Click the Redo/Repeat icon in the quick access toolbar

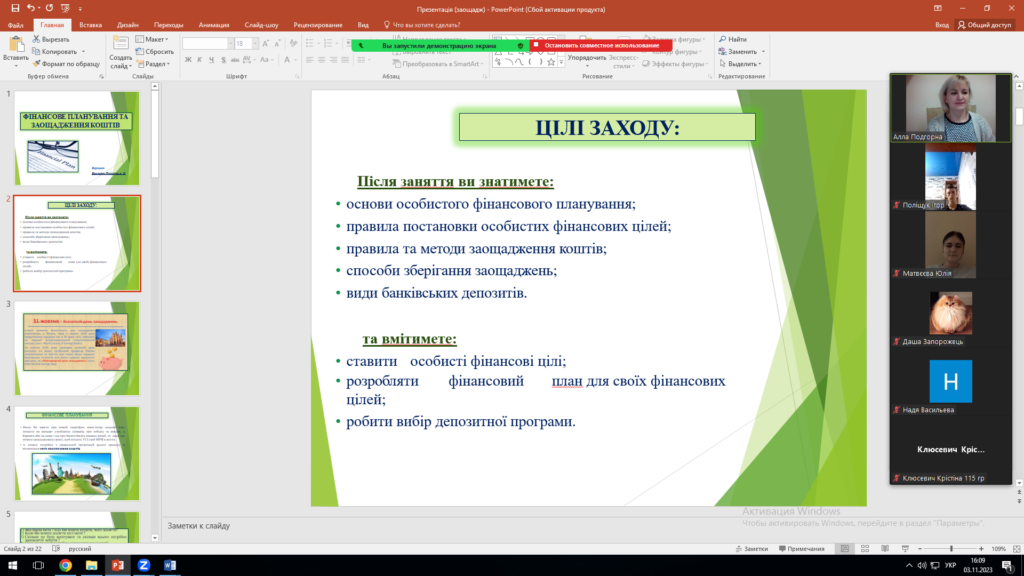49,8
